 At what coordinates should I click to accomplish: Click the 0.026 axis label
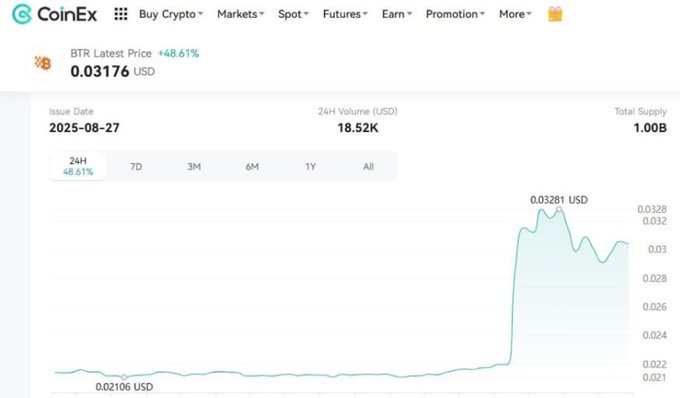pyautogui.click(x=655, y=307)
